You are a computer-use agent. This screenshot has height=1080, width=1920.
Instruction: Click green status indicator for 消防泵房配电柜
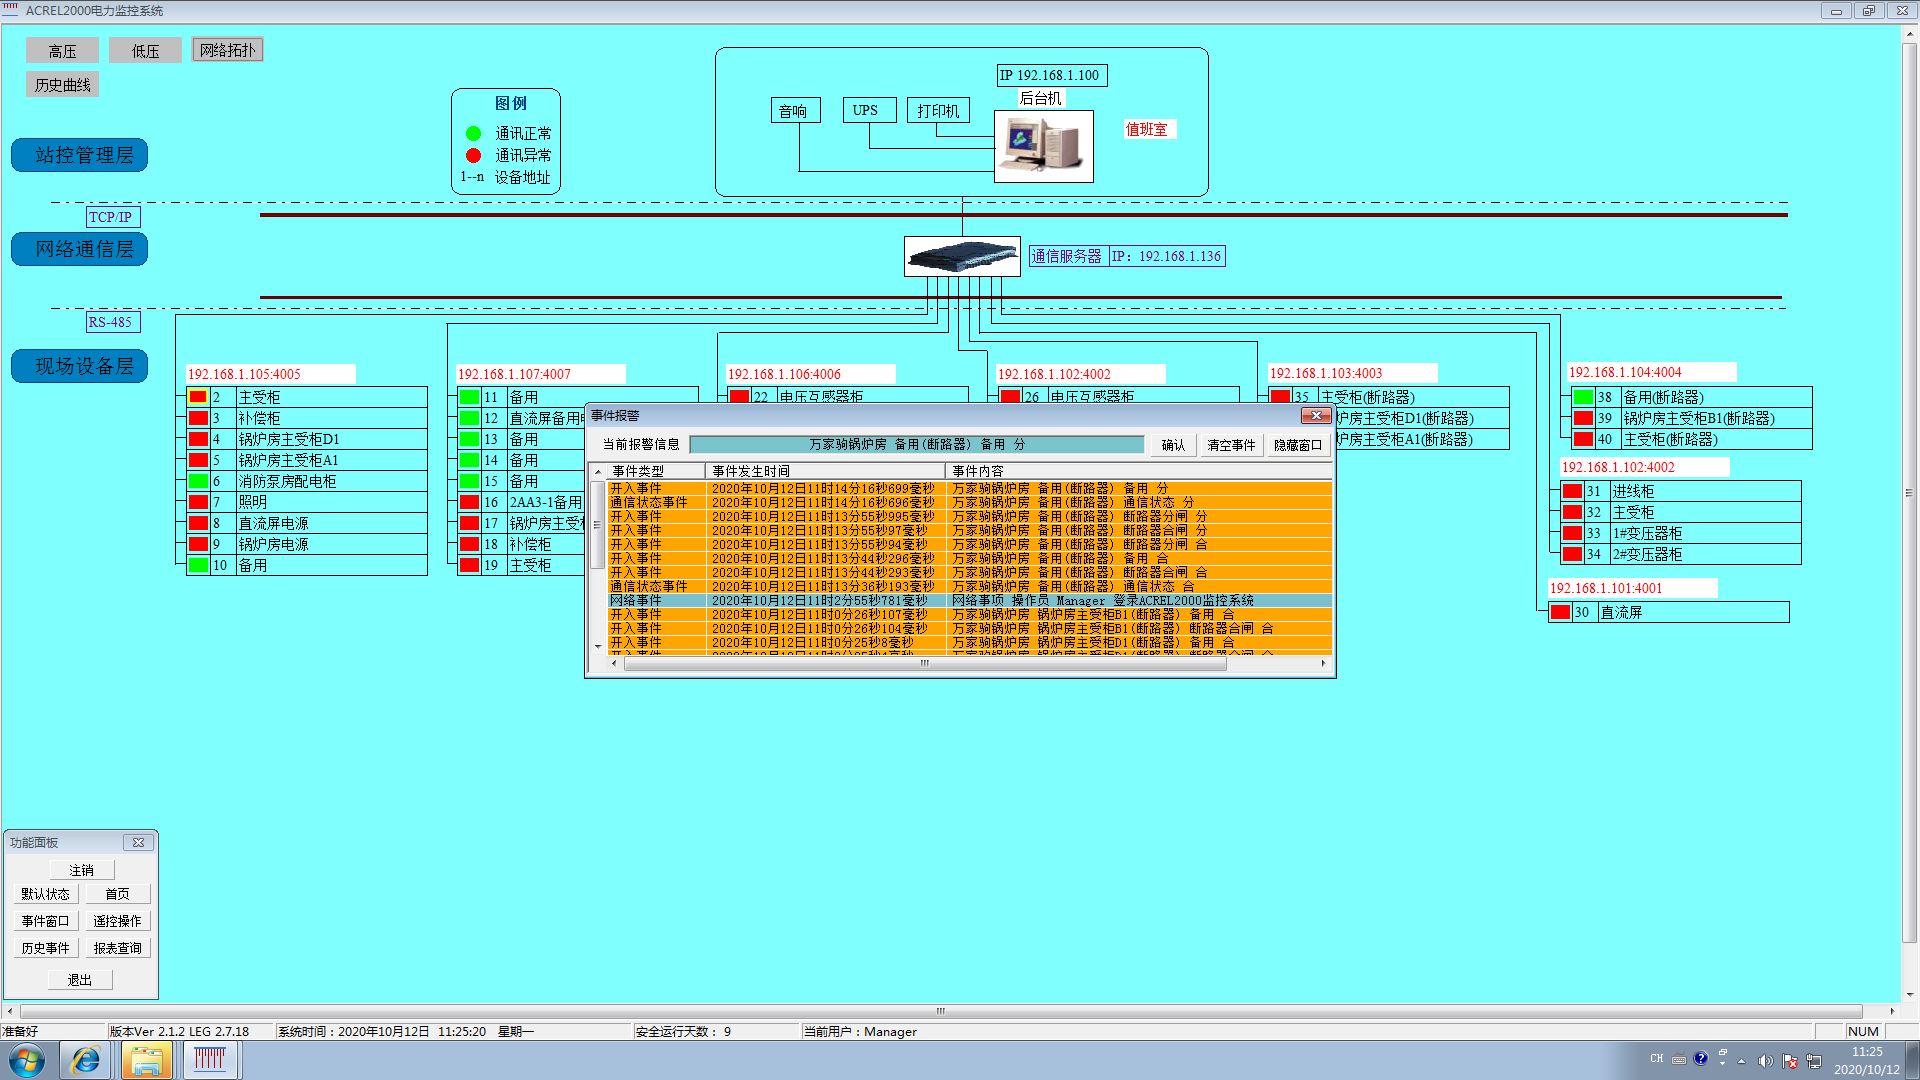(x=199, y=481)
